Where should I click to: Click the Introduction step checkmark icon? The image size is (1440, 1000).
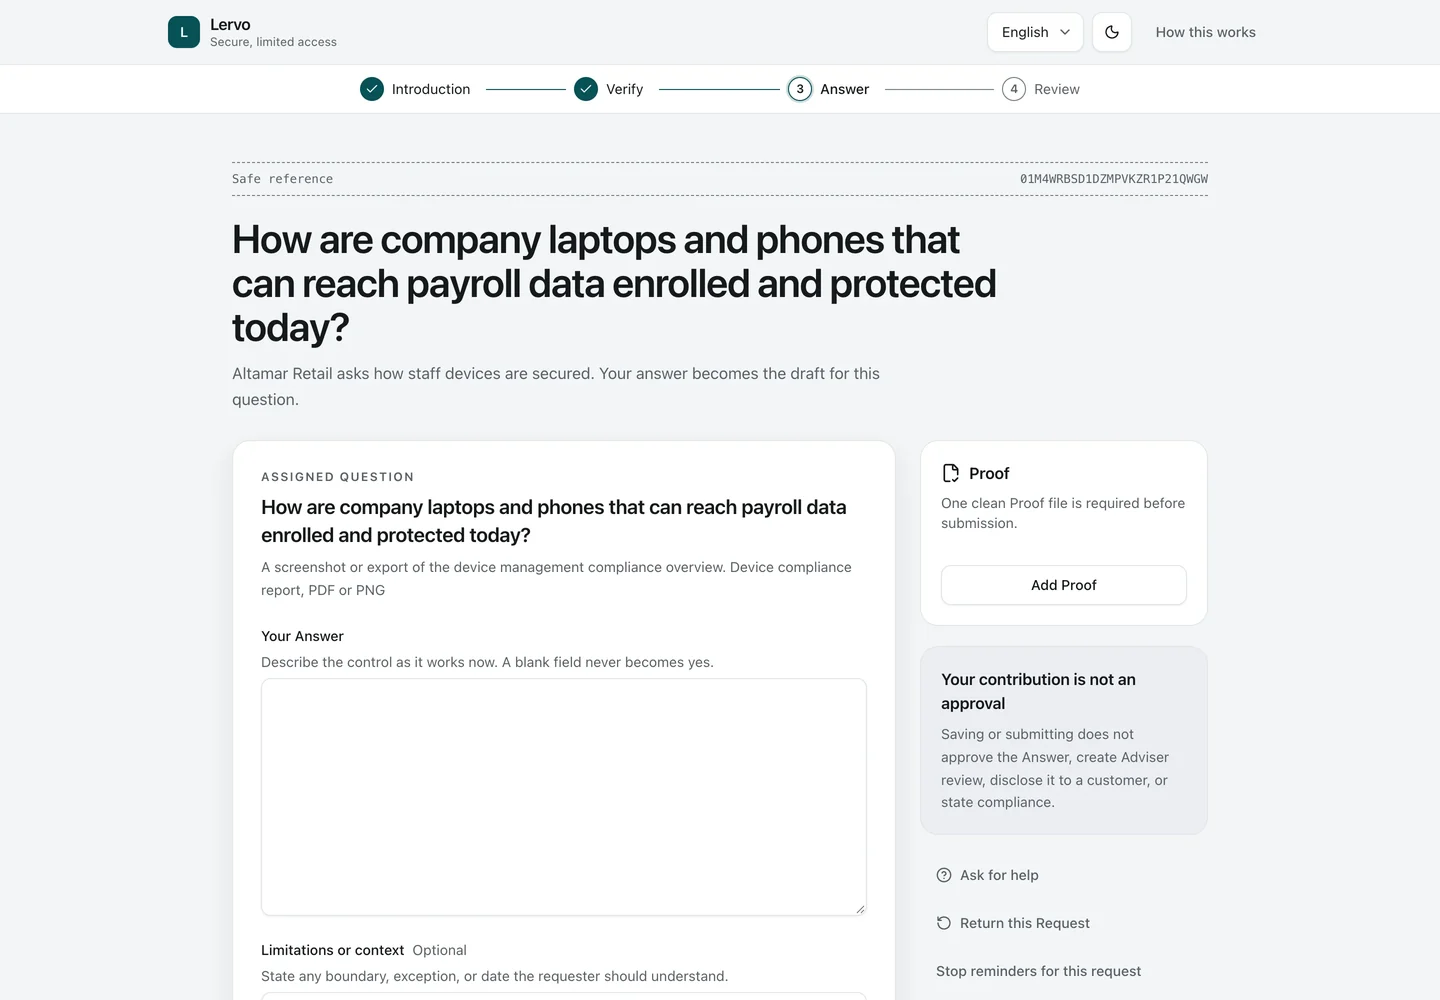click(372, 89)
